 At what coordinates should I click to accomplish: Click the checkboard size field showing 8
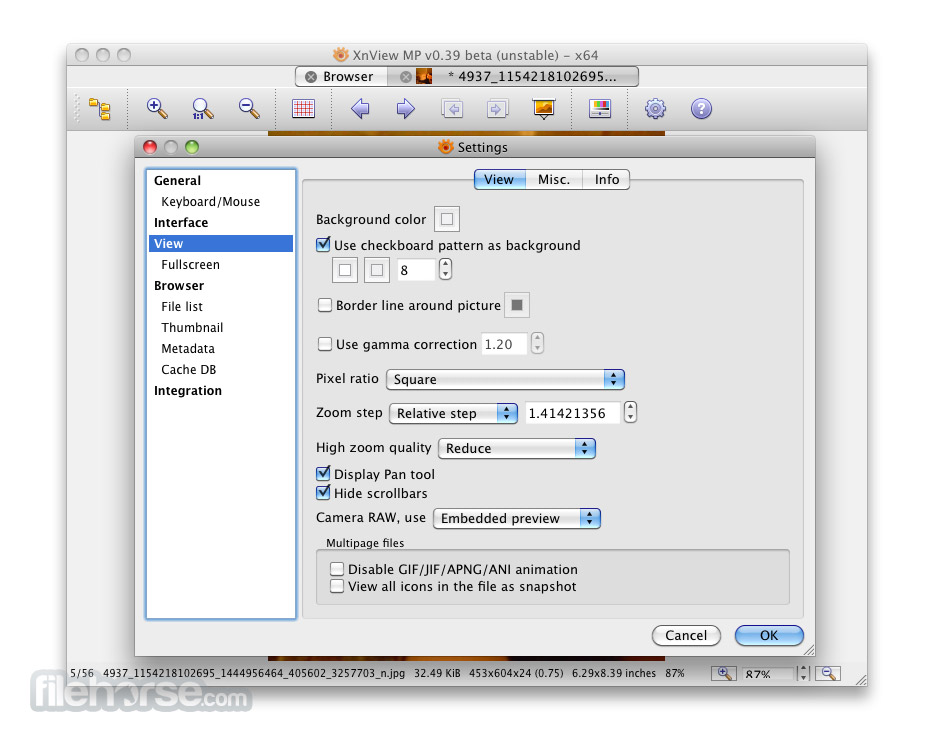tap(416, 270)
